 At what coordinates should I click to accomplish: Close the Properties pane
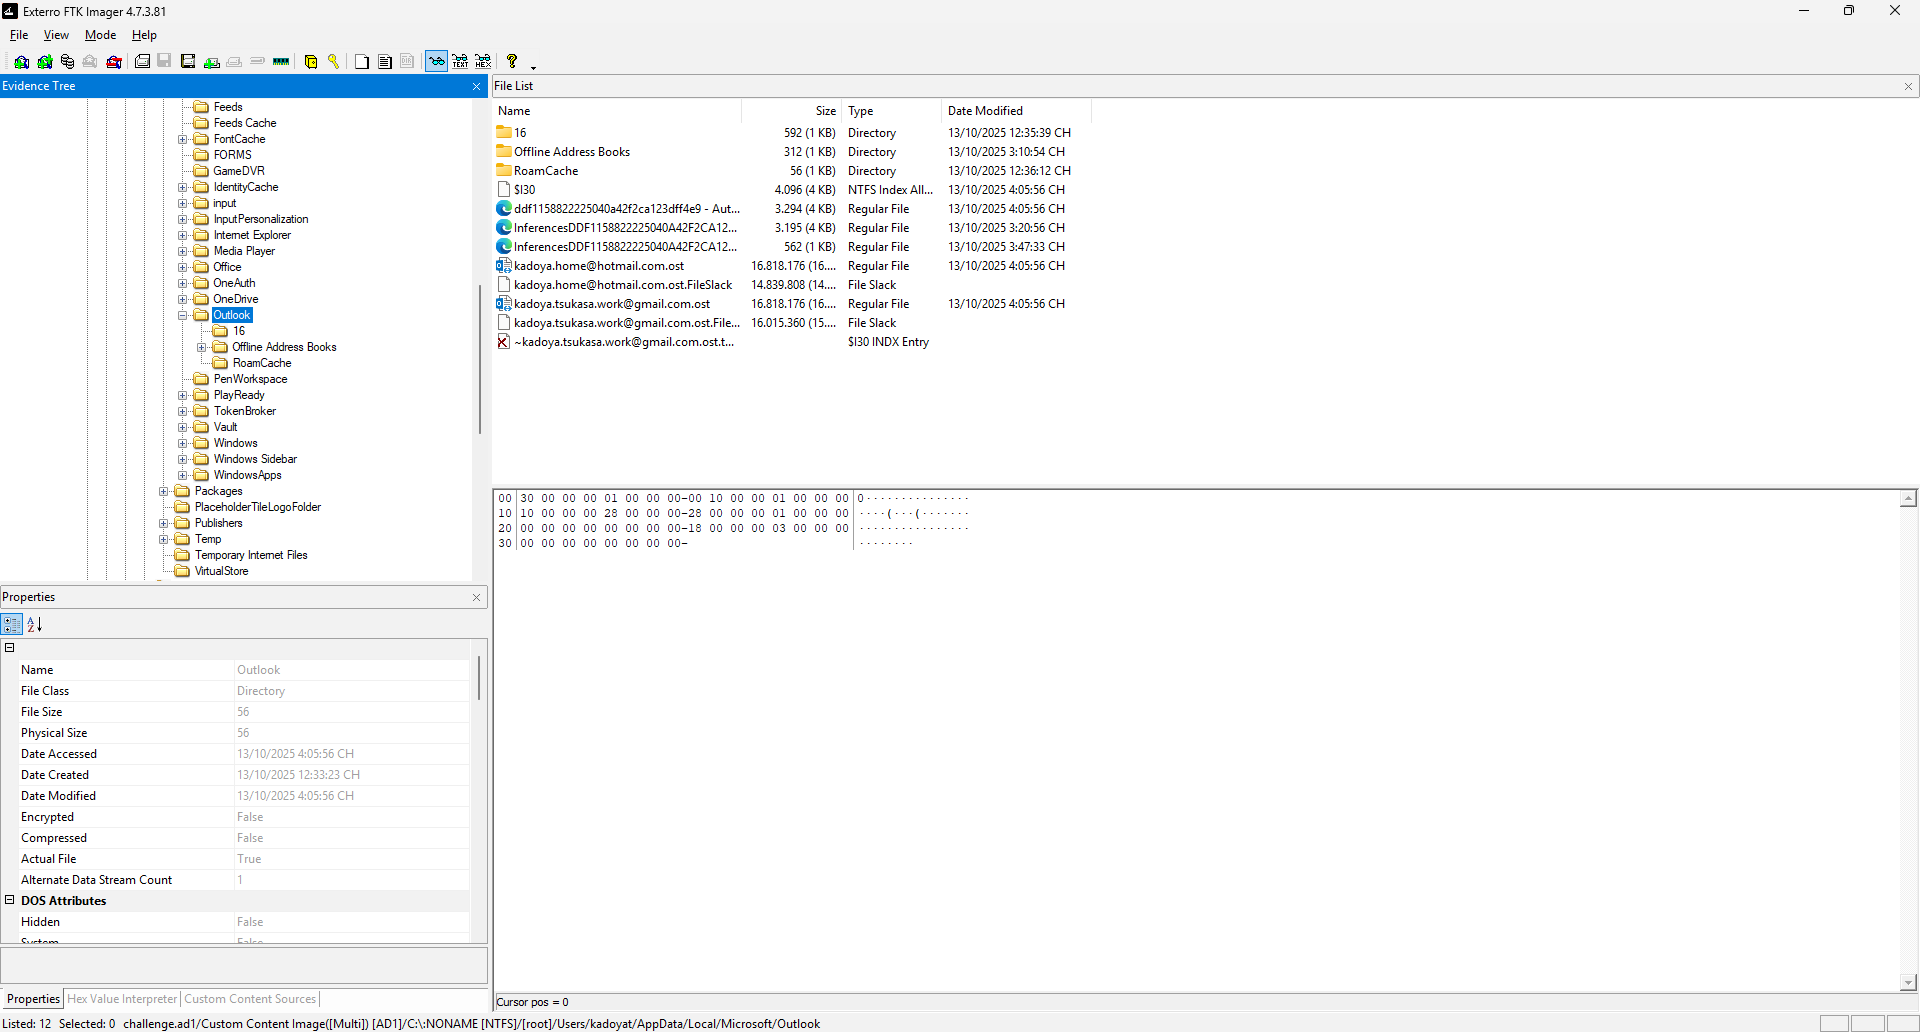tap(477, 597)
